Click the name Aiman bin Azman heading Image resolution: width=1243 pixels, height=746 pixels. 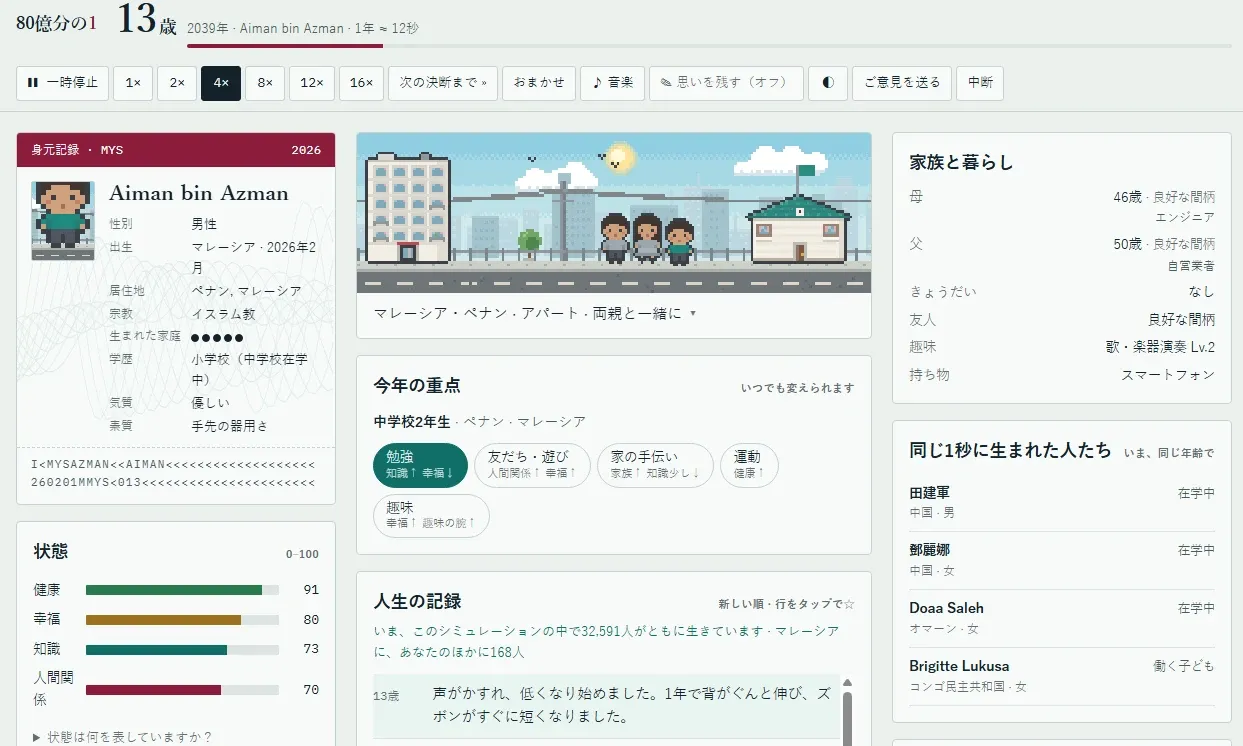198,193
